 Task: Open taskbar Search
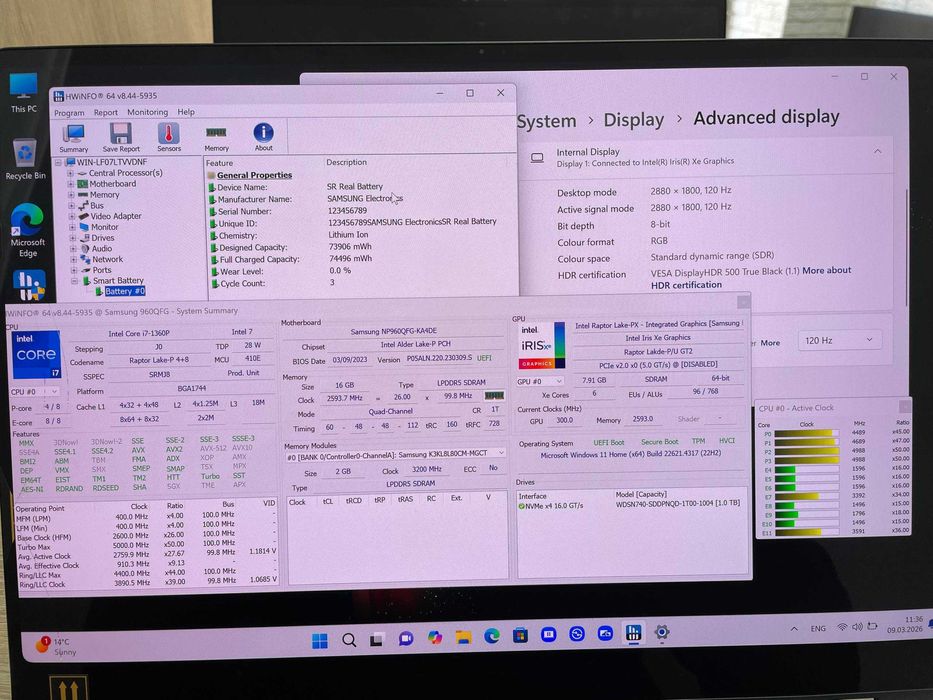[349, 640]
